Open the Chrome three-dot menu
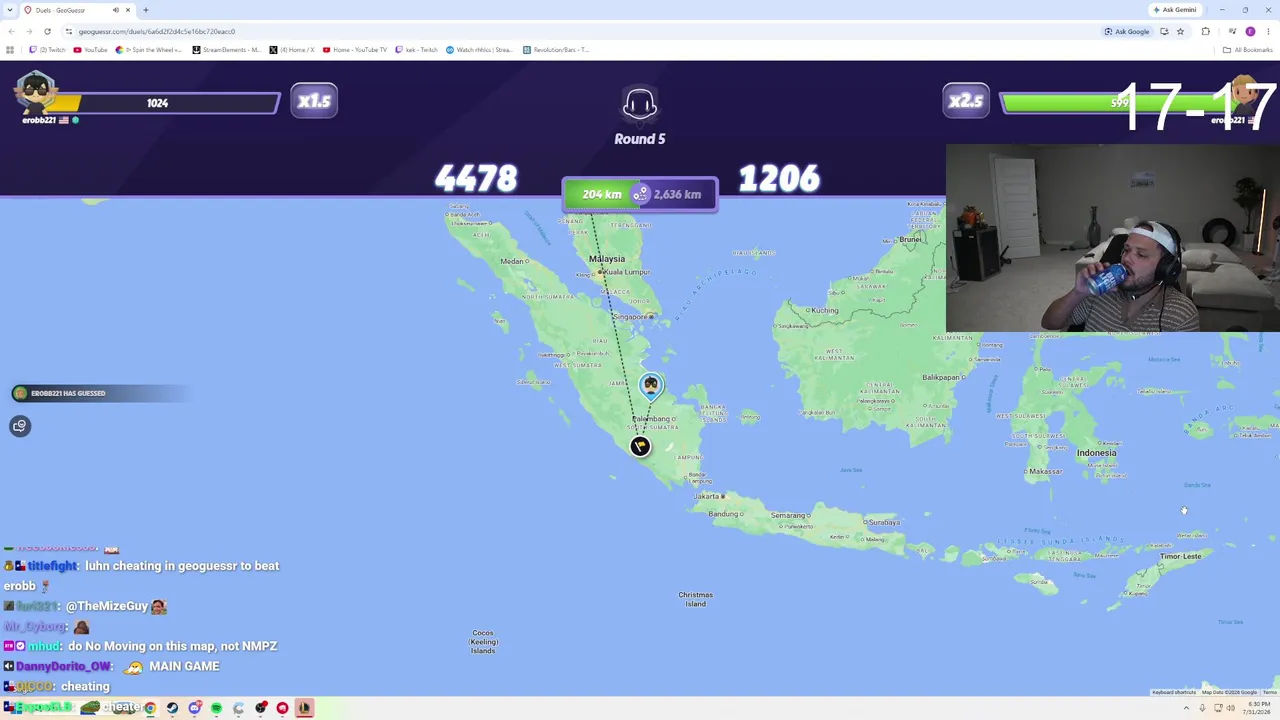 pyautogui.click(x=1267, y=31)
